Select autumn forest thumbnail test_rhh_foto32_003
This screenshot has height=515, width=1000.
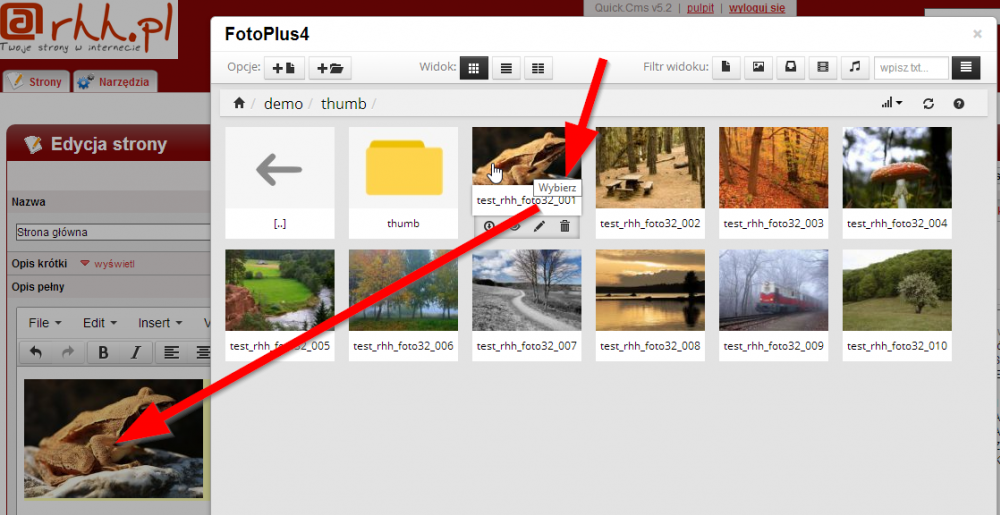(x=774, y=168)
